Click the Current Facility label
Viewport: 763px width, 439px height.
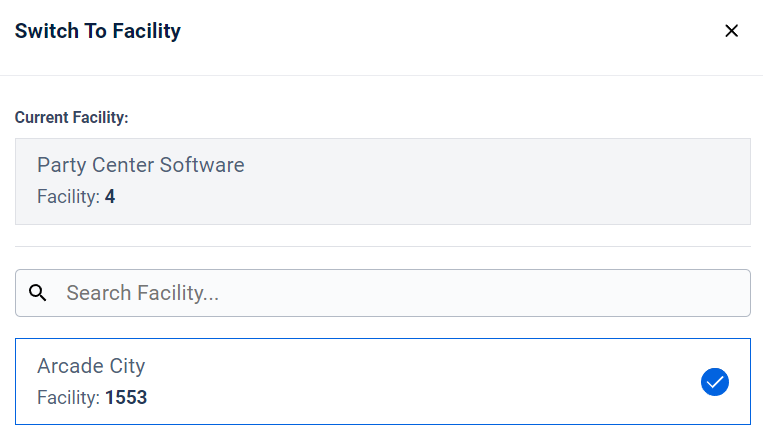[72, 117]
